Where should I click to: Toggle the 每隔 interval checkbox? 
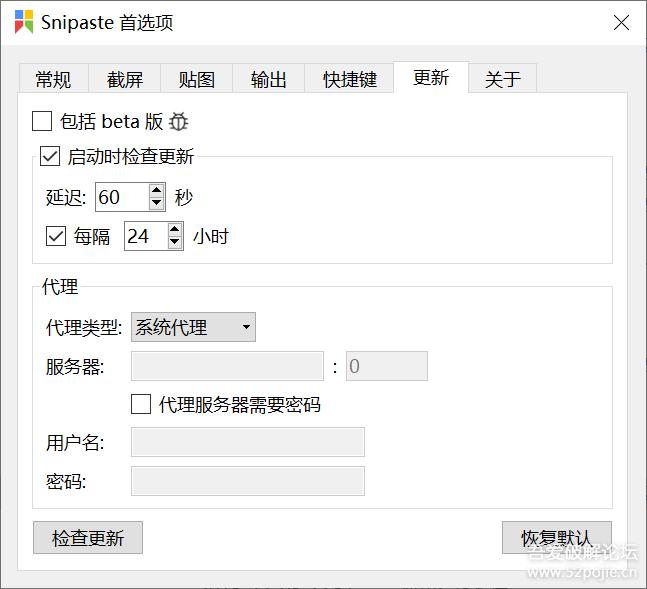[56, 236]
